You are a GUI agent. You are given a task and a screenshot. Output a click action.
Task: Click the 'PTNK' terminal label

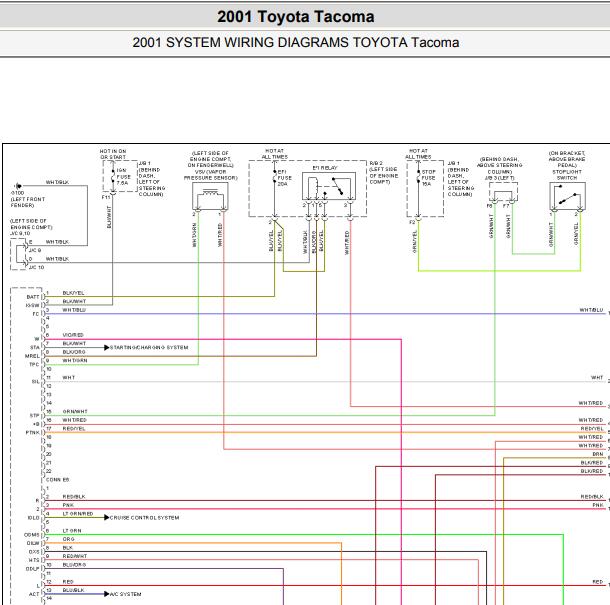coord(33,433)
